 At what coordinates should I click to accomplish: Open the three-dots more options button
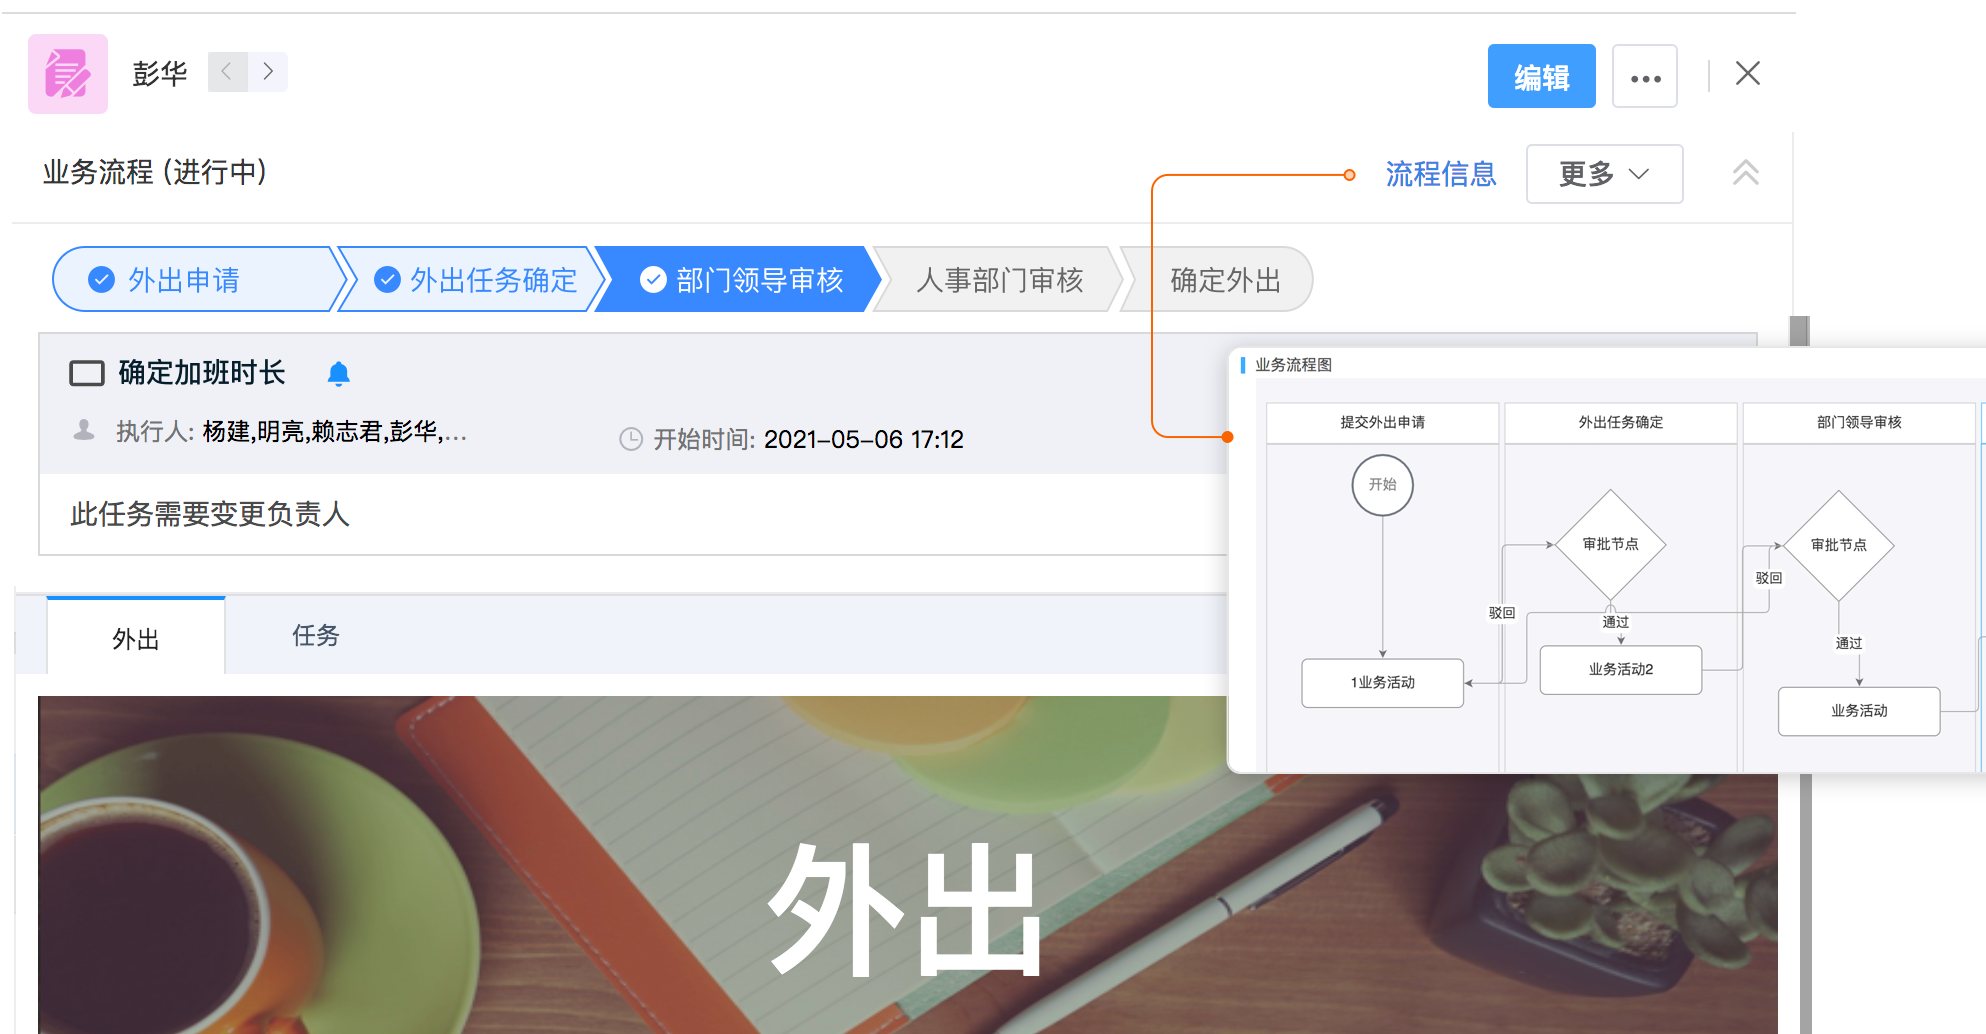1645,76
